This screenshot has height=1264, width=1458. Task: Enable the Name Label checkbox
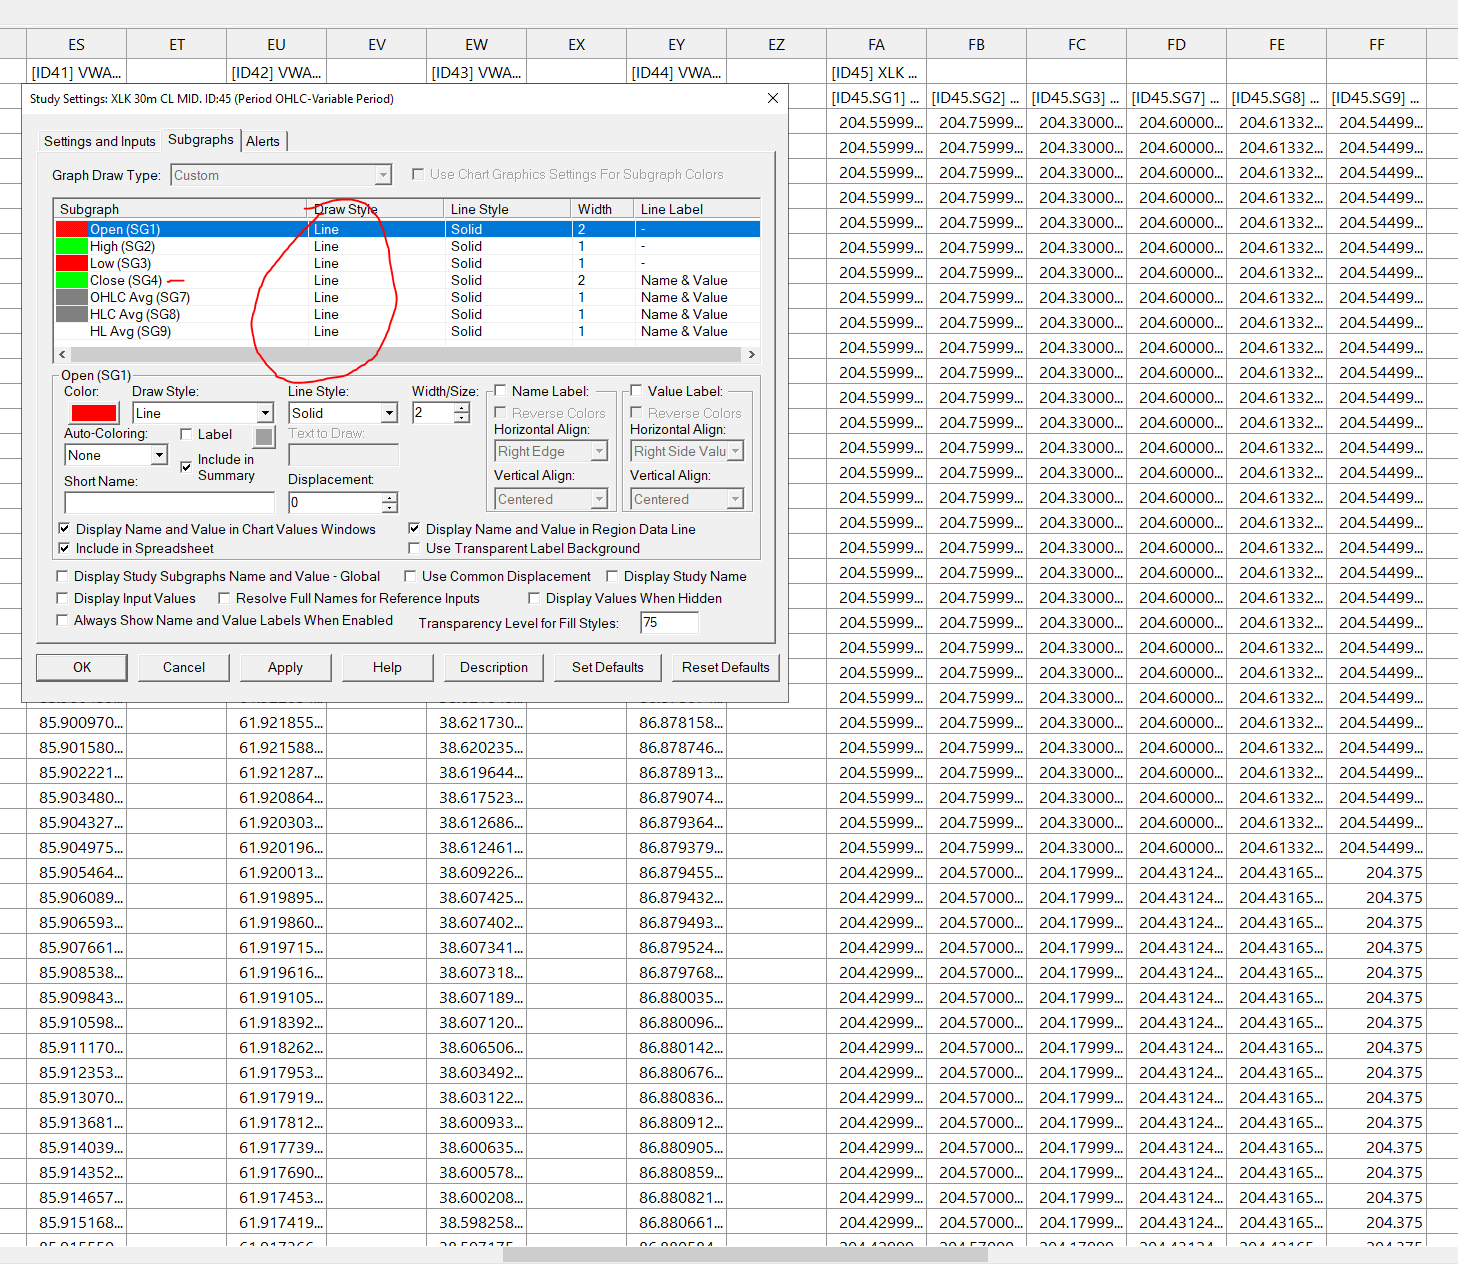[501, 391]
